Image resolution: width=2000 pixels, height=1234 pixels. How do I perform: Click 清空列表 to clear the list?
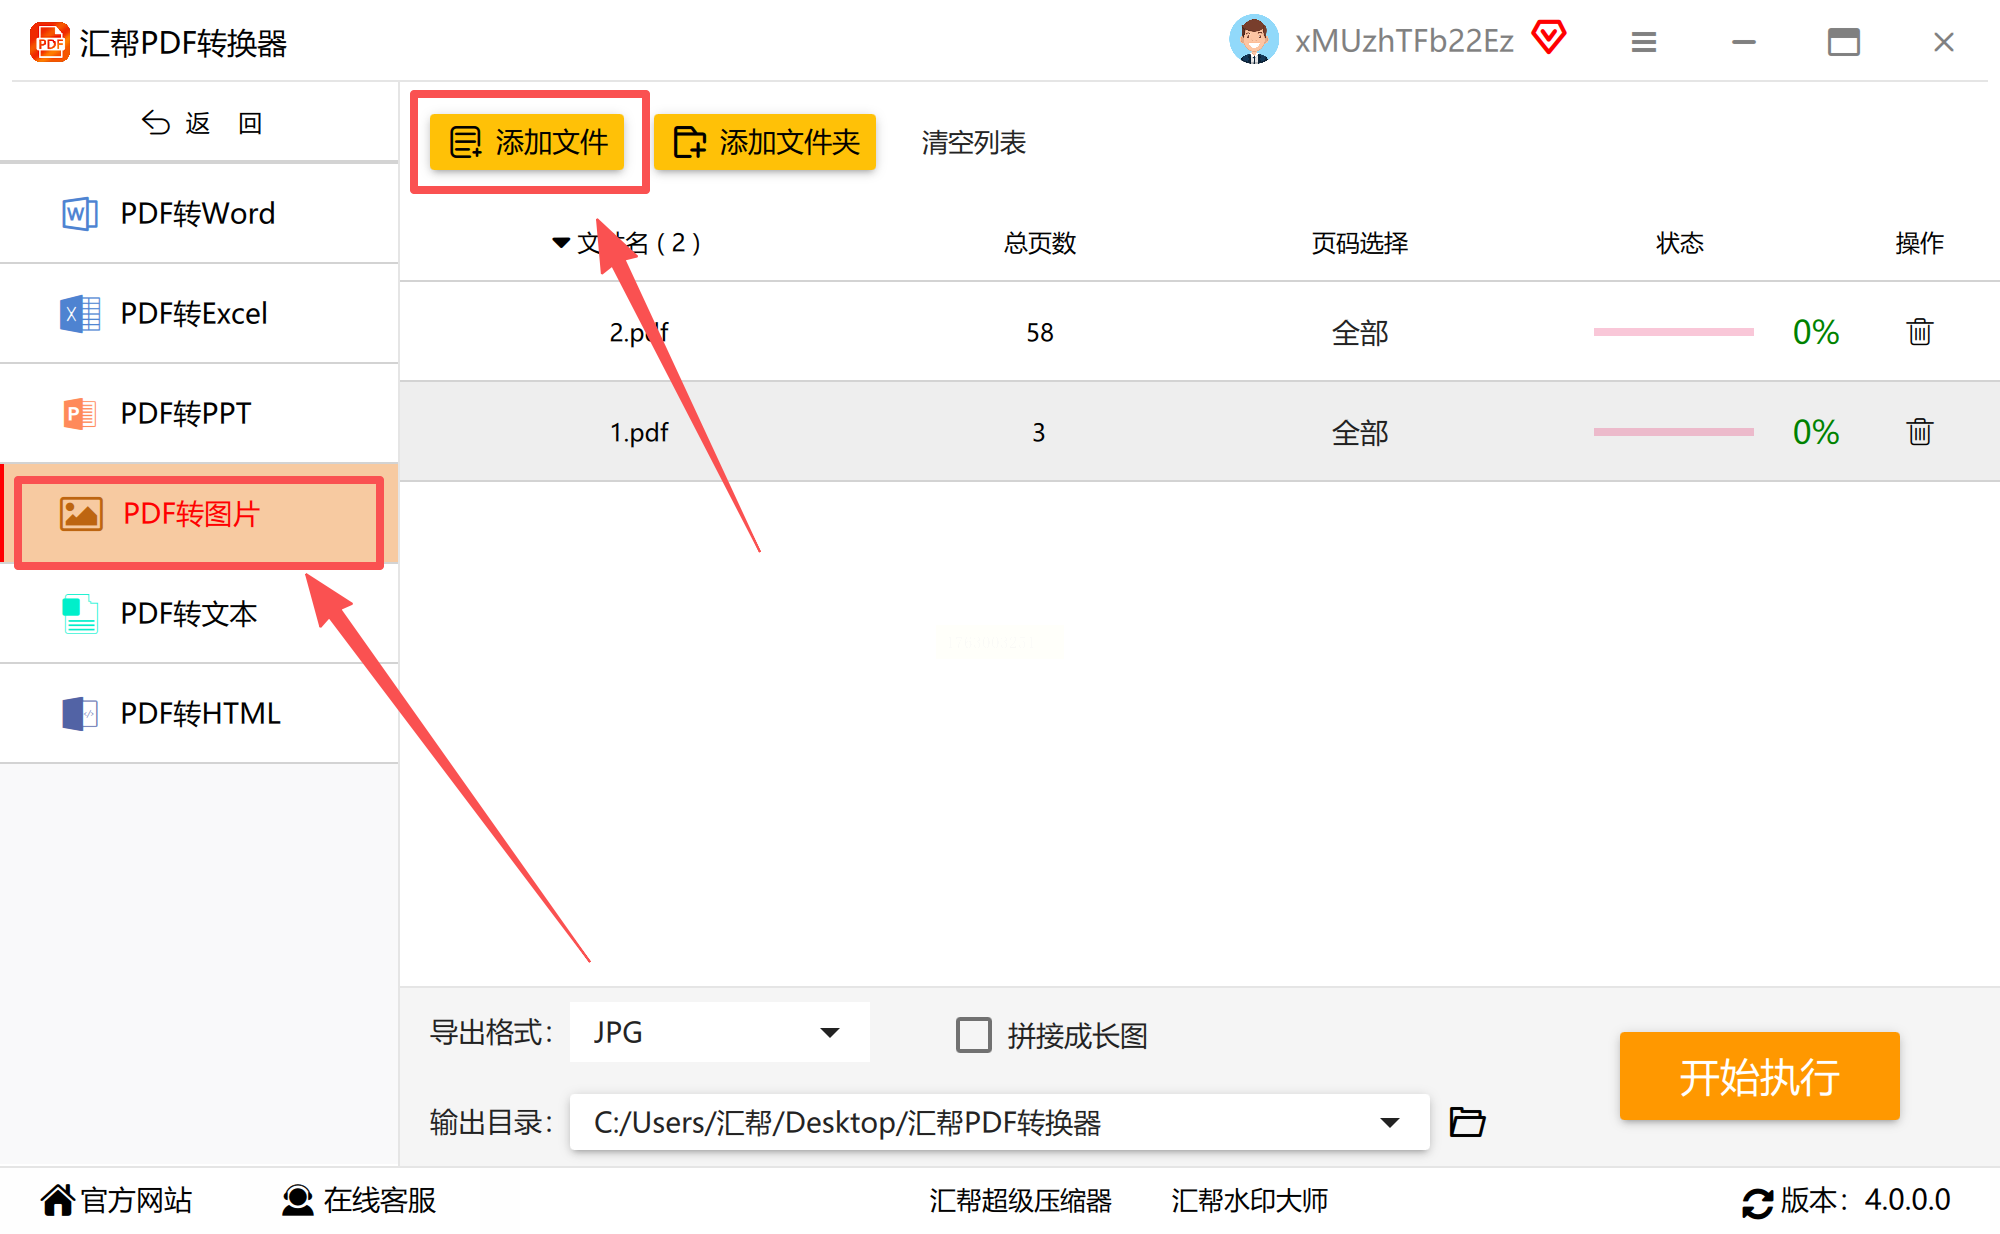tap(973, 142)
